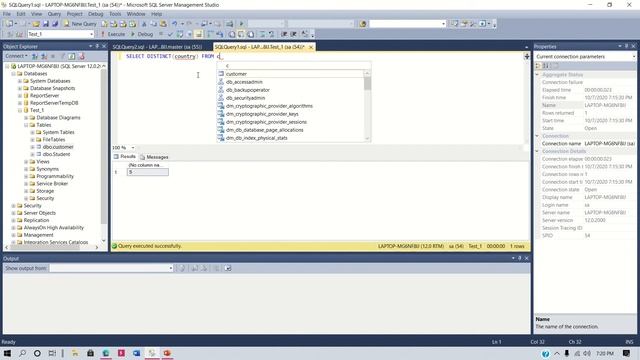
Task: Click the Paste icon in toolbar
Action: coord(163,24)
